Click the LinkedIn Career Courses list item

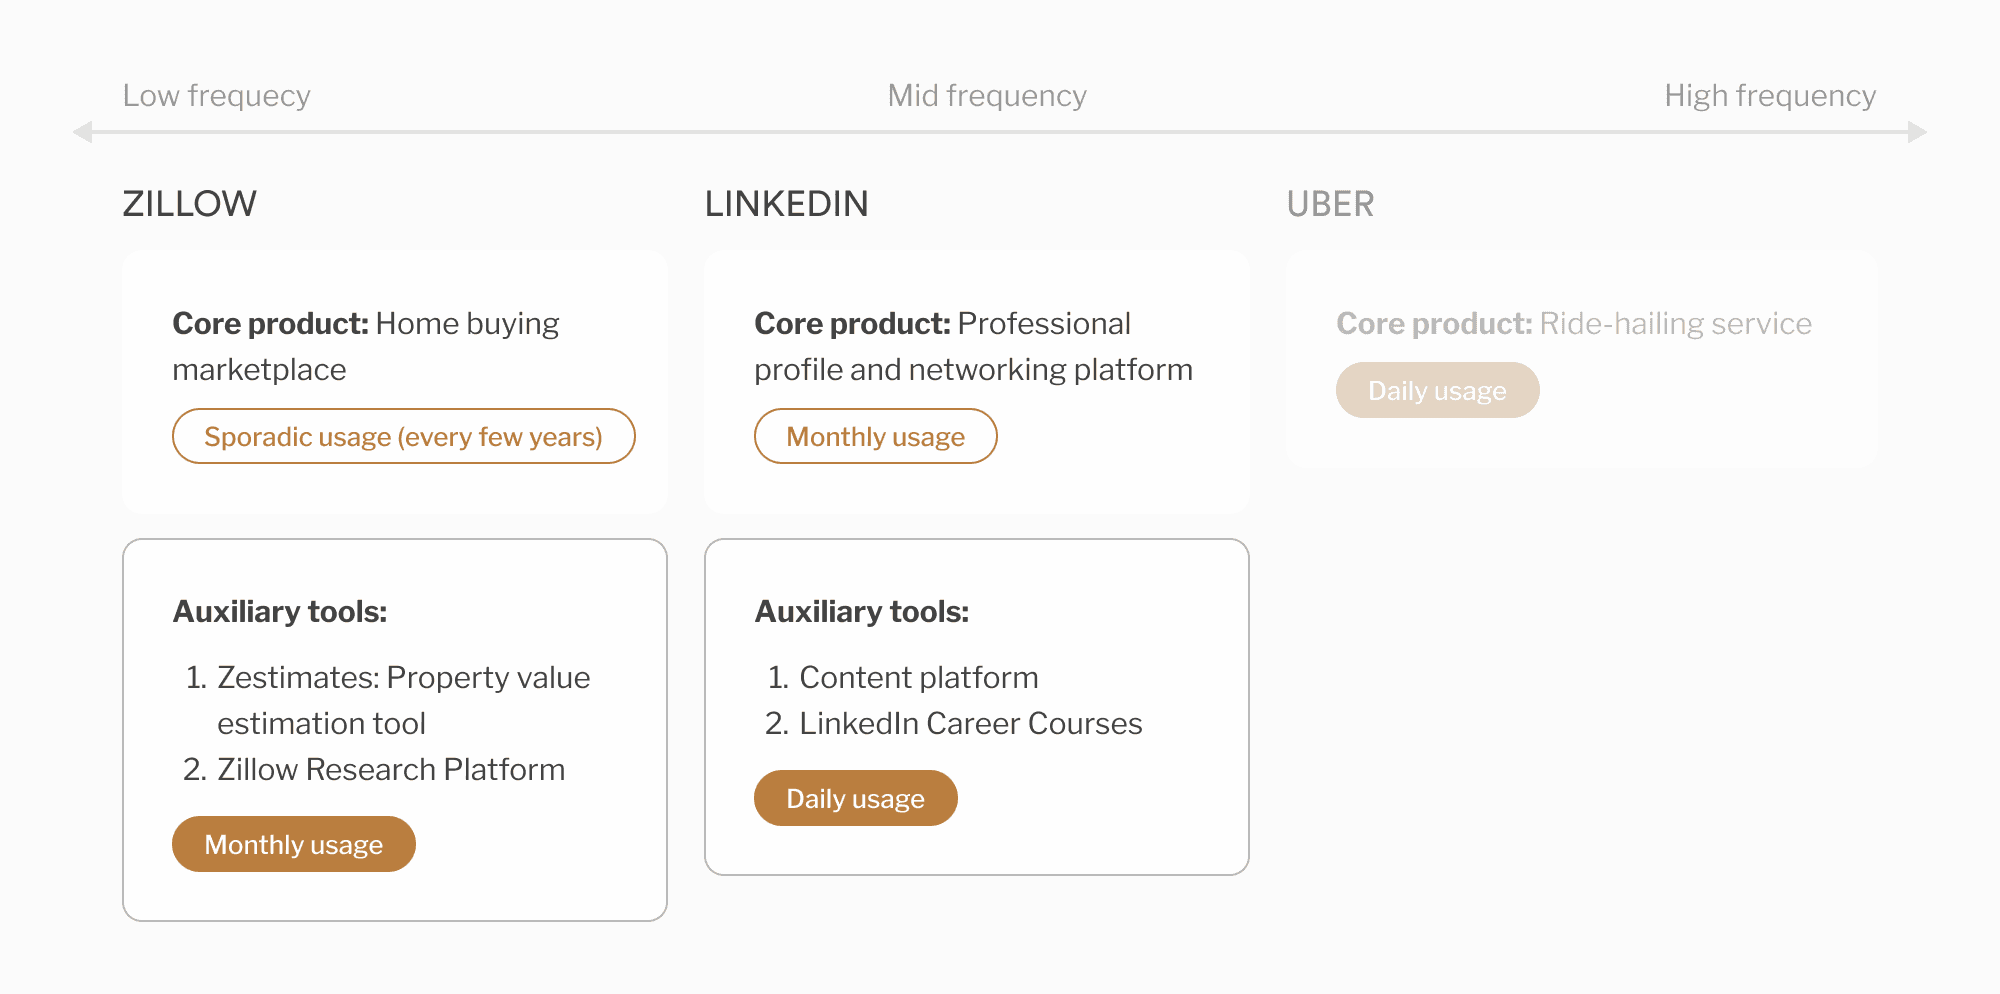pos(954,723)
